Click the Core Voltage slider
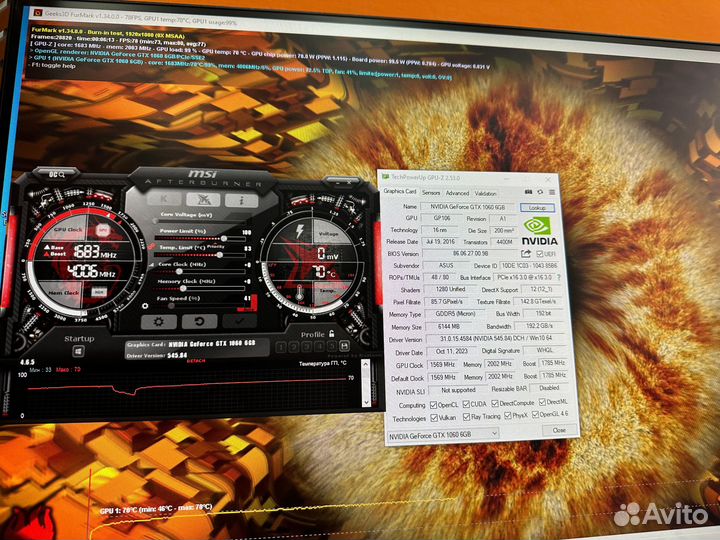 click(200, 221)
